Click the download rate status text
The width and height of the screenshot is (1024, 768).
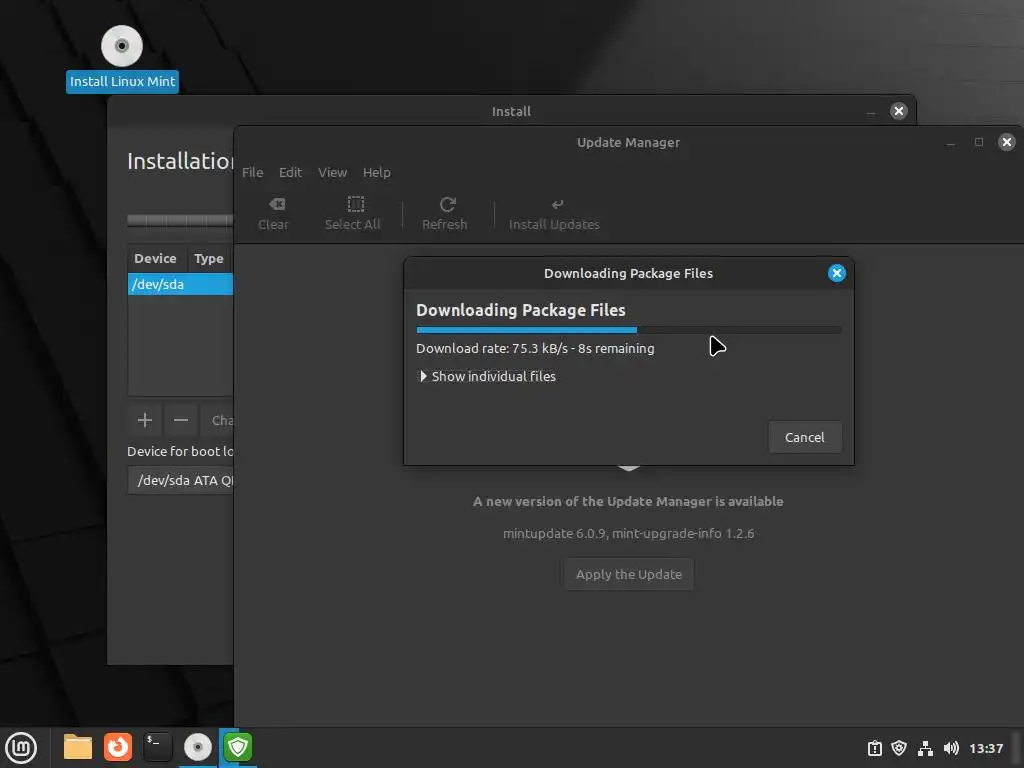[x=535, y=349]
